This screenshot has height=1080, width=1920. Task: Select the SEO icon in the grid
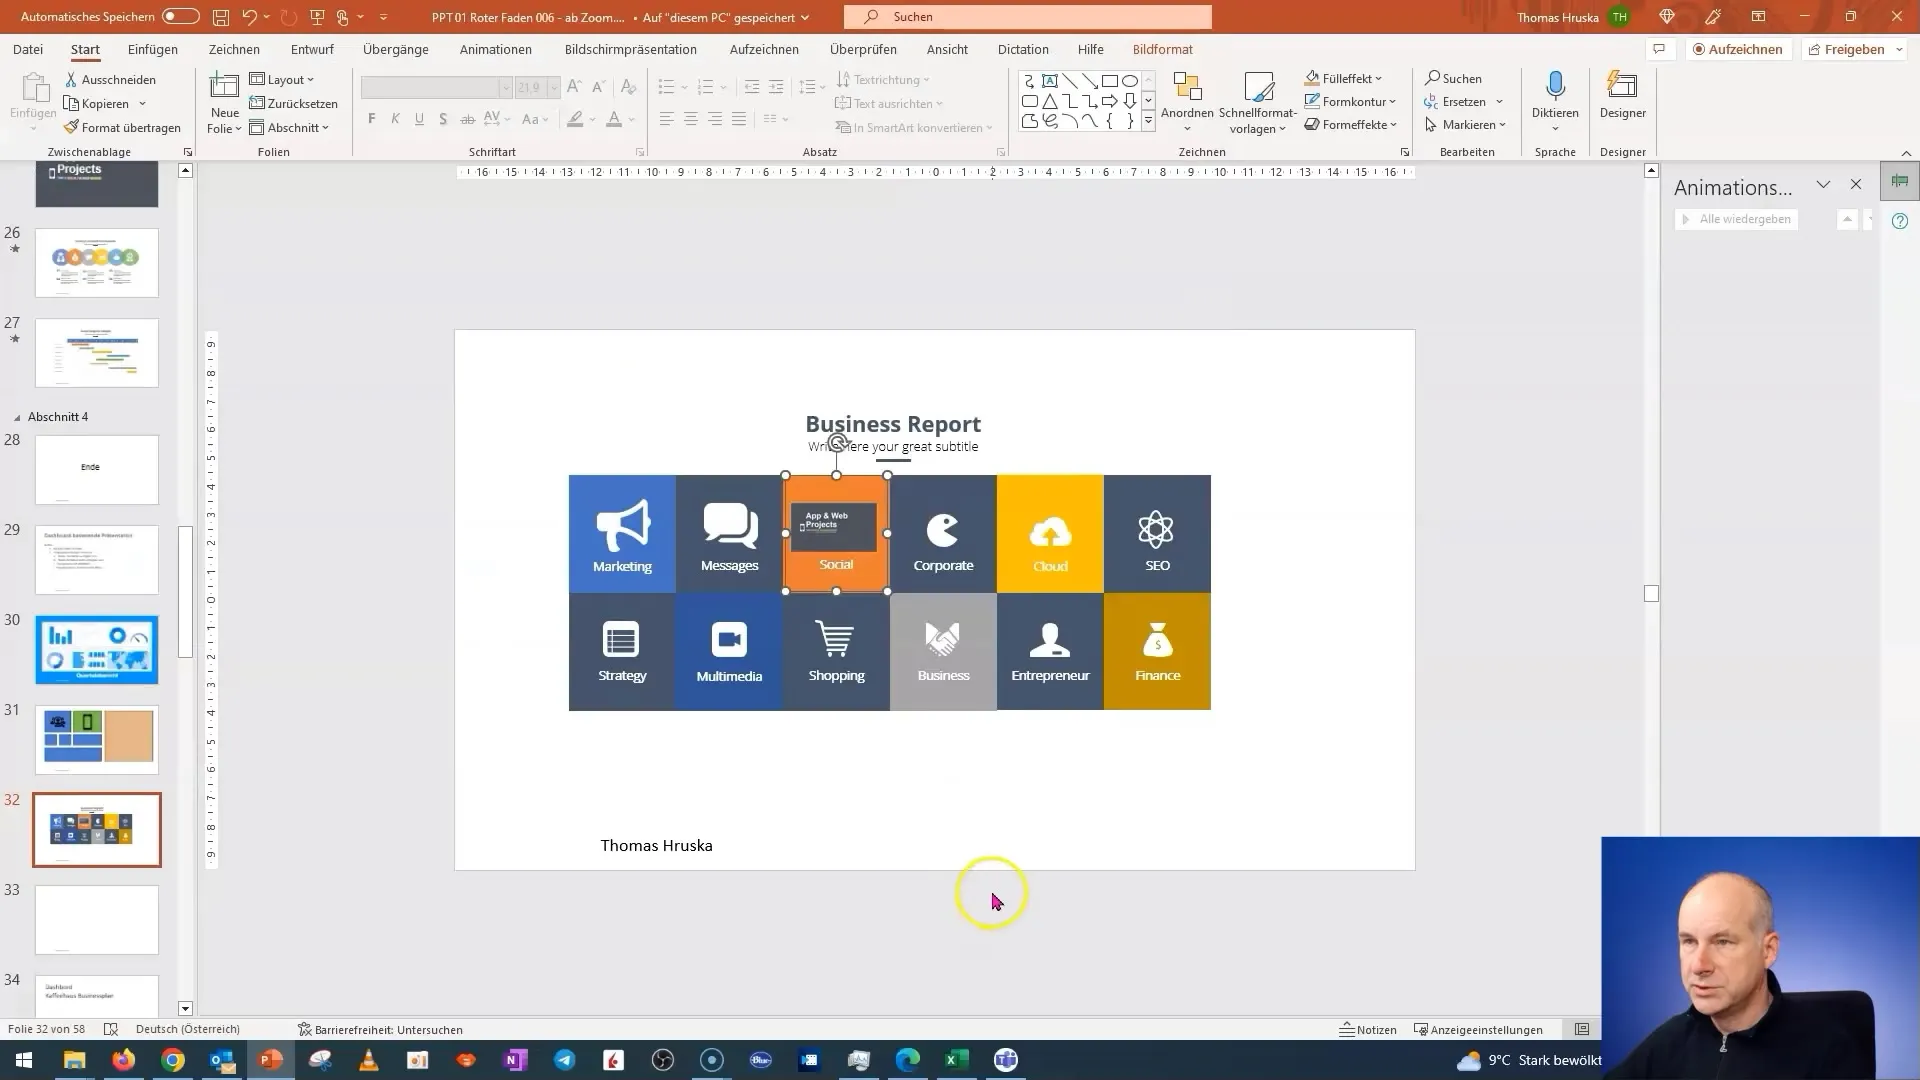click(1156, 527)
